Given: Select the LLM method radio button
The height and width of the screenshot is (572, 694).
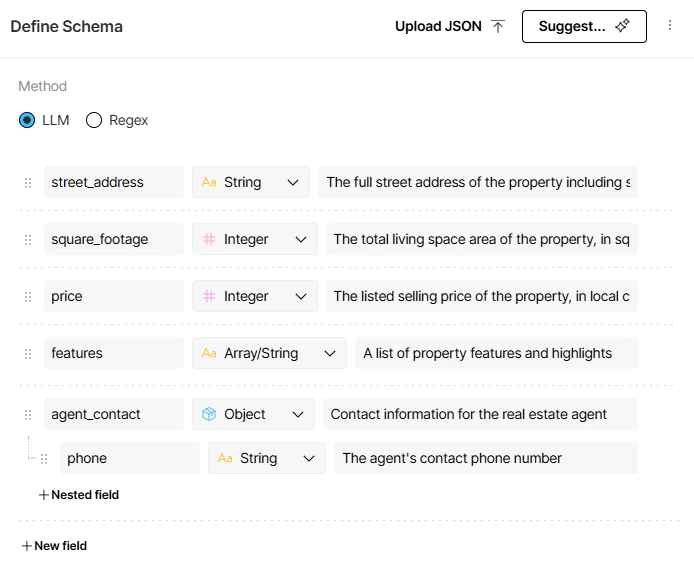Looking at the screenshot, I should pyautogui.click(x=27, y=120).
